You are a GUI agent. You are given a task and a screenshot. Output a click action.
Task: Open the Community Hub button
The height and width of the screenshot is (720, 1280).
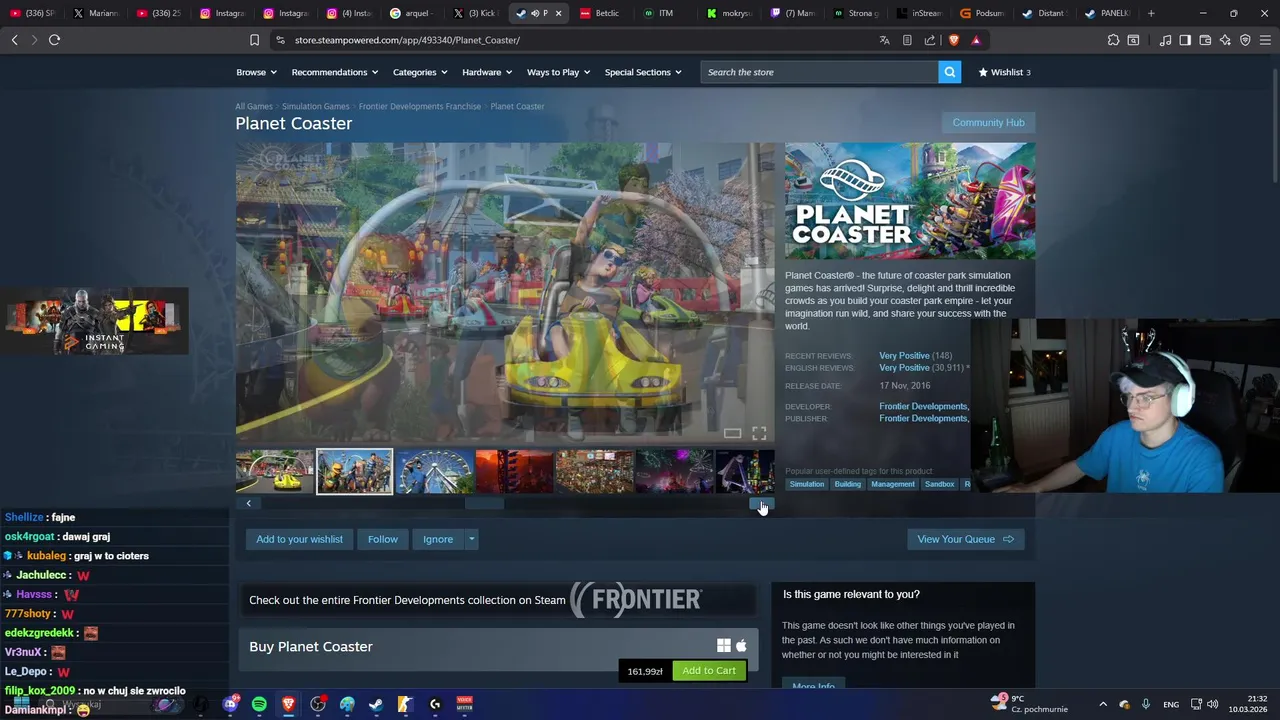click(x=988, y=122)
